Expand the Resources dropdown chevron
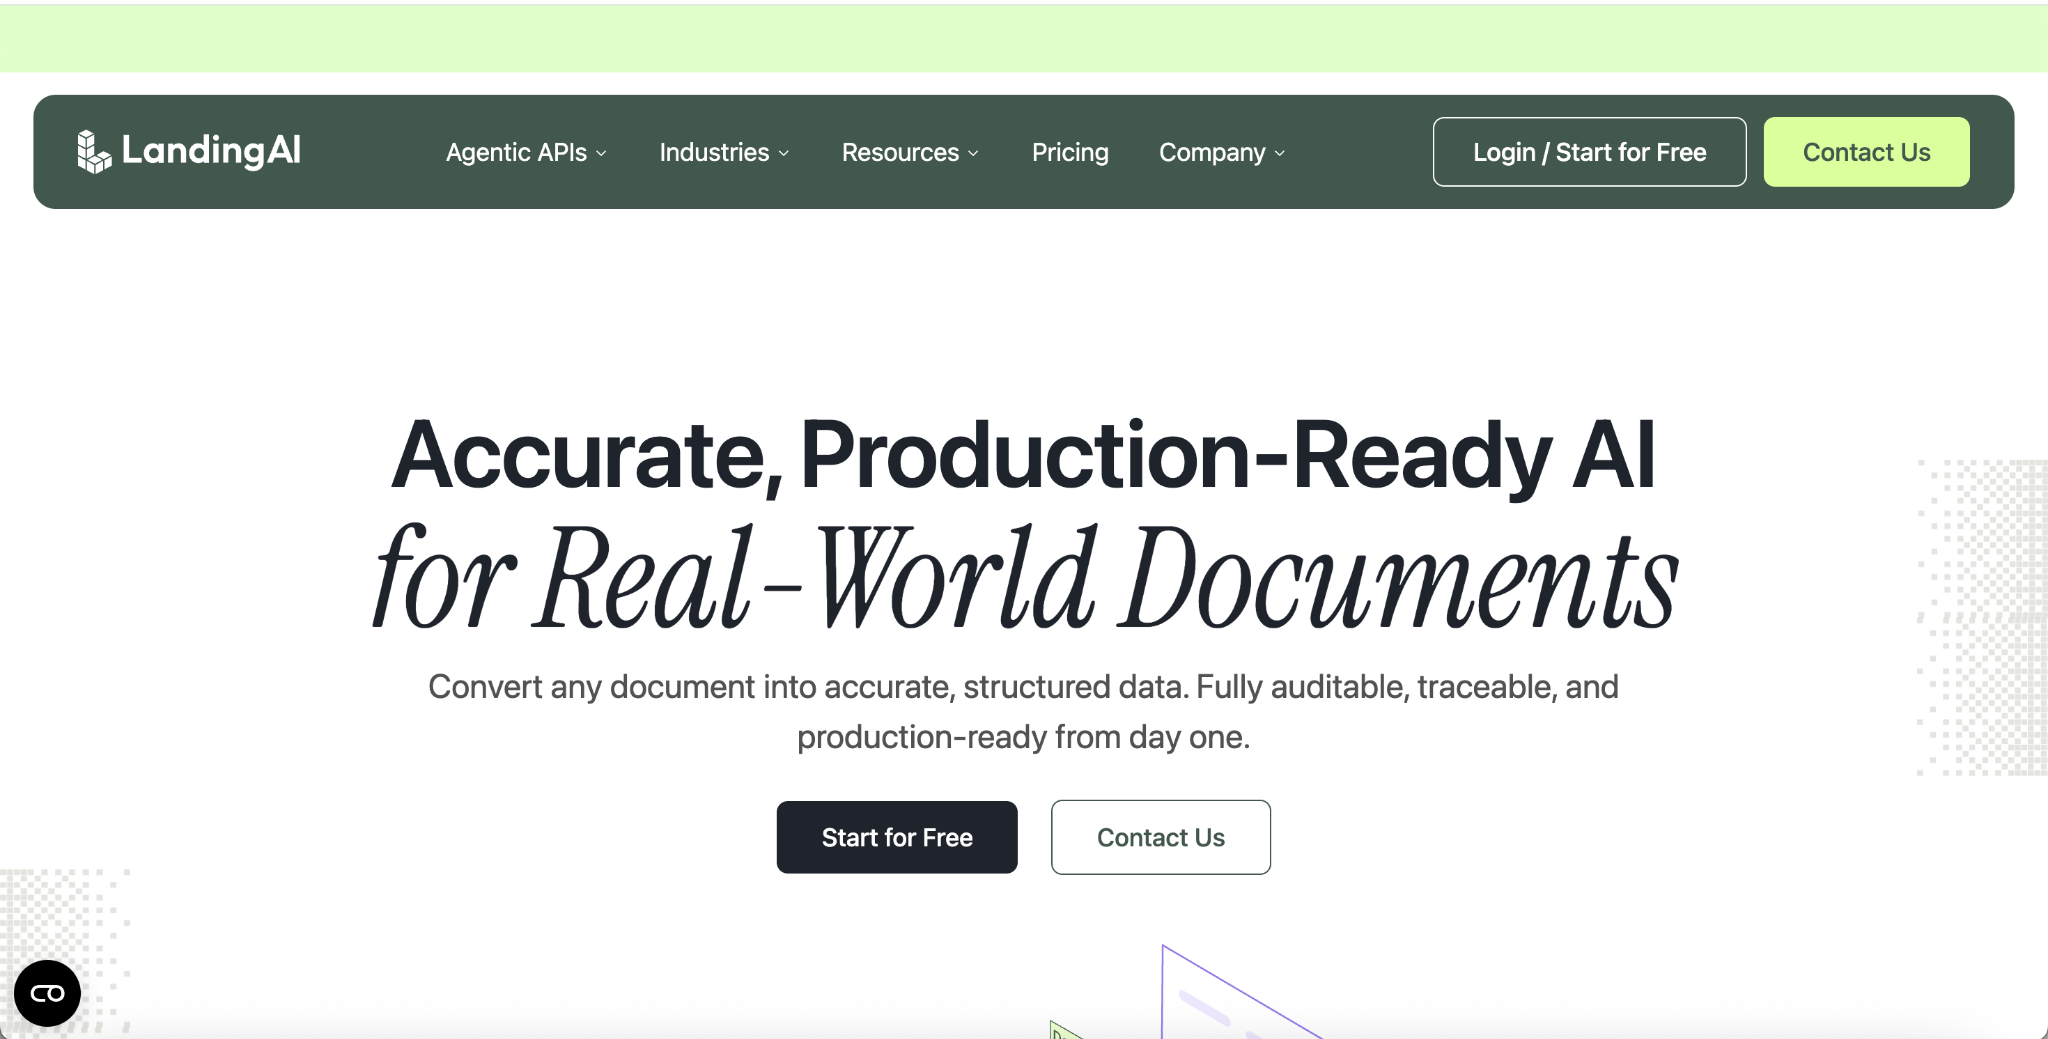The image size is (2048, 1039). click(973, 154)
